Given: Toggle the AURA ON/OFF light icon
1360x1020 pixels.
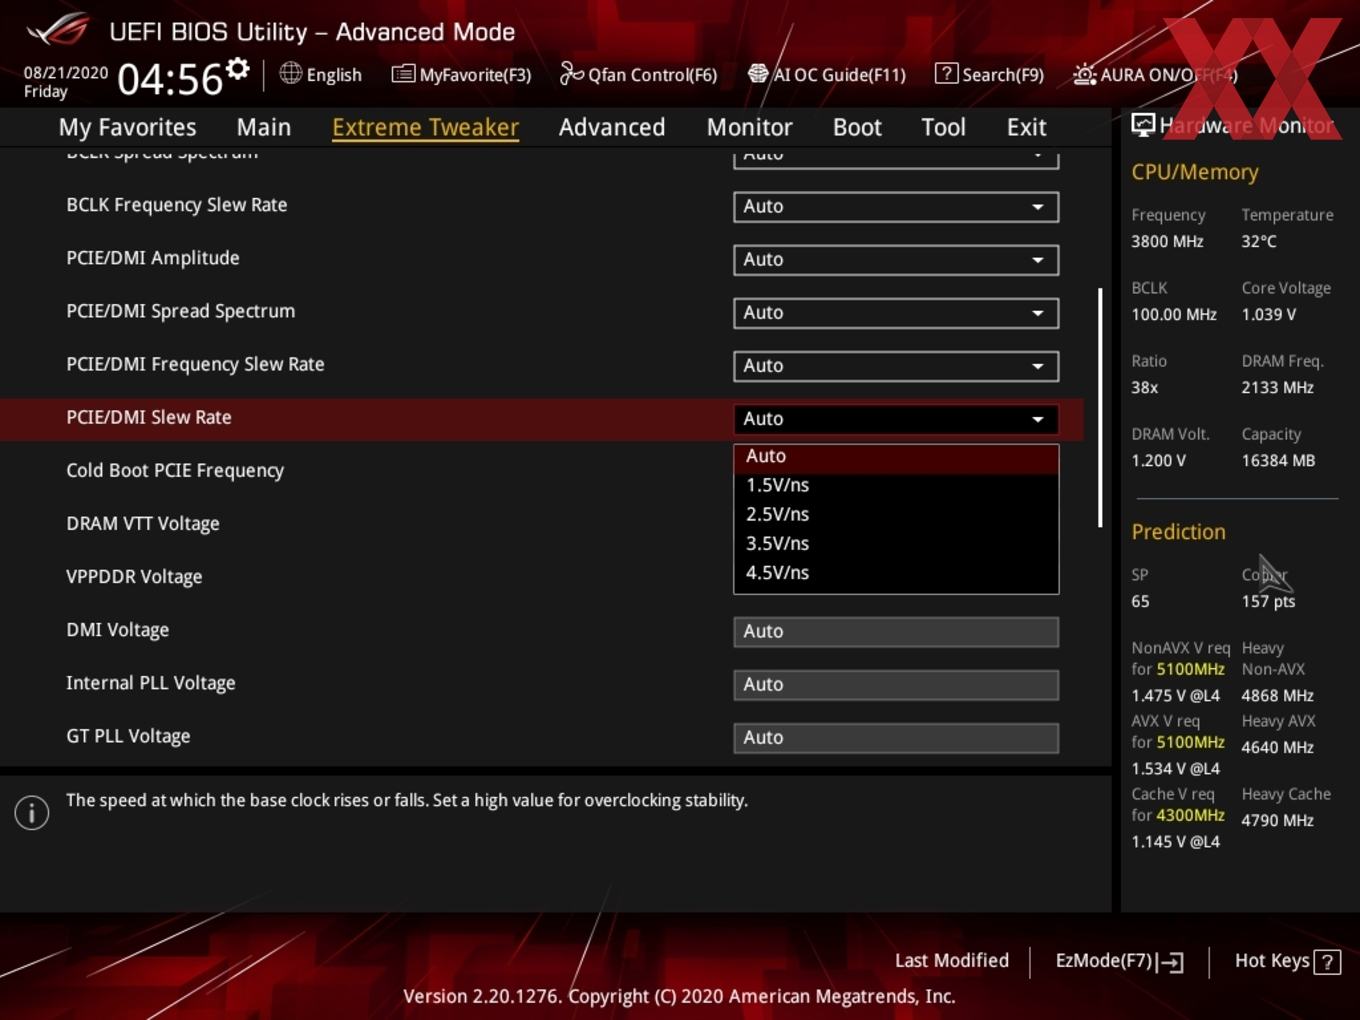Looking at the screenshot, I should (x=1084, y=74).
